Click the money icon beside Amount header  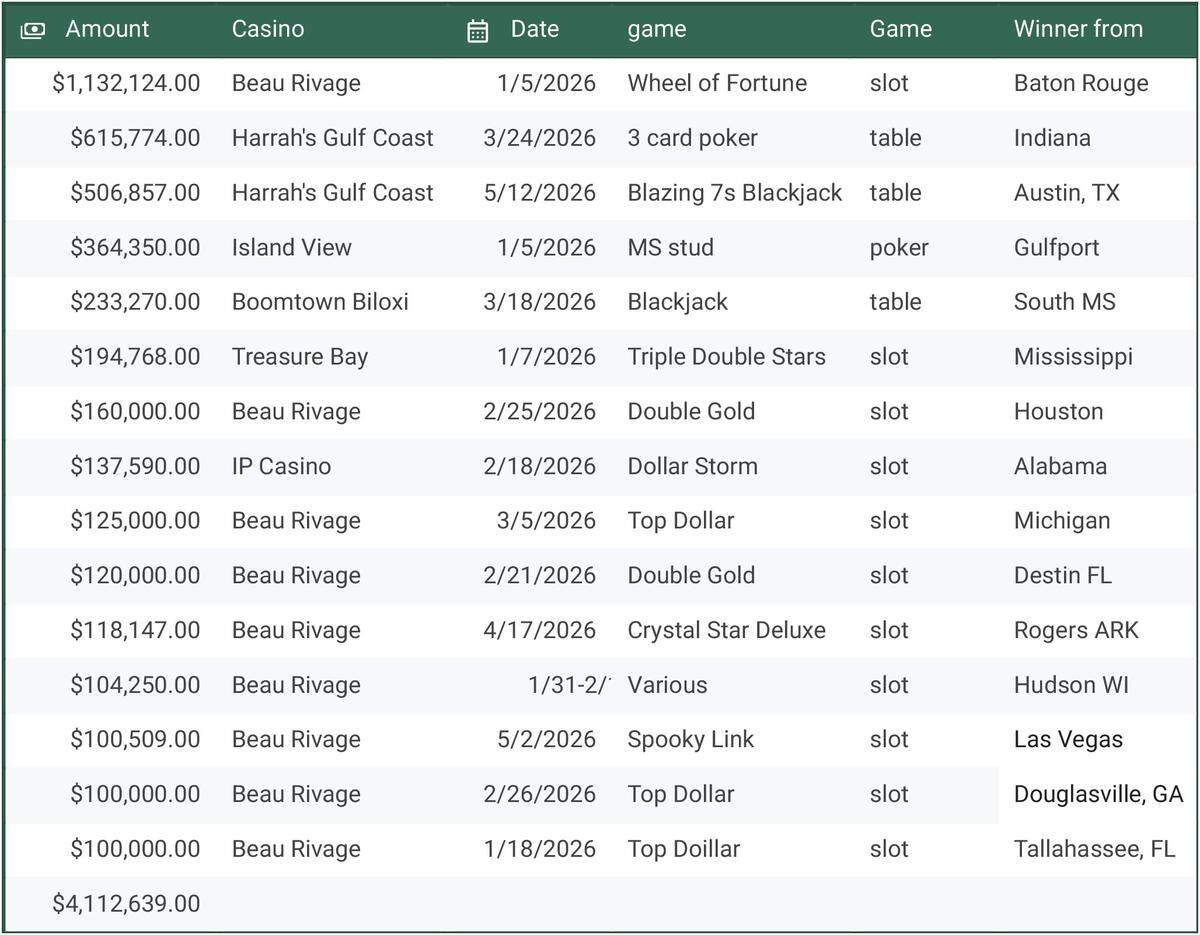click(32, 30)
